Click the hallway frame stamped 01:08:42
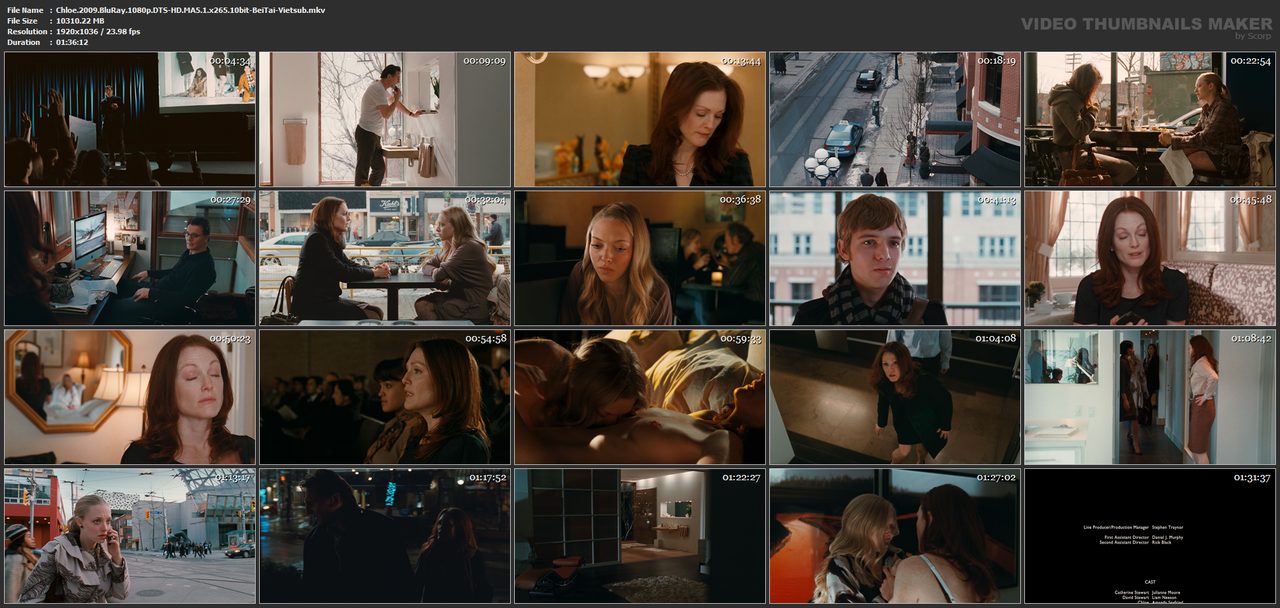The image size is (1280, 608). click(x=1150, y=397)
